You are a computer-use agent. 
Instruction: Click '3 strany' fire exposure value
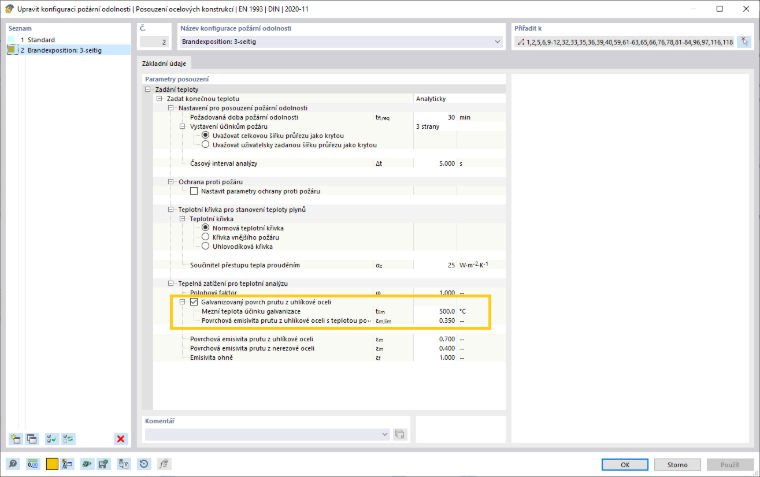459,126
